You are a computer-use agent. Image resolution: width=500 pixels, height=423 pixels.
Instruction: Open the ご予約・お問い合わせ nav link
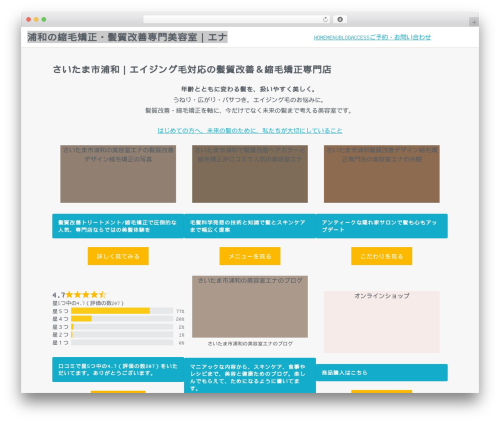pyautogui.click(x=400, y=37)
